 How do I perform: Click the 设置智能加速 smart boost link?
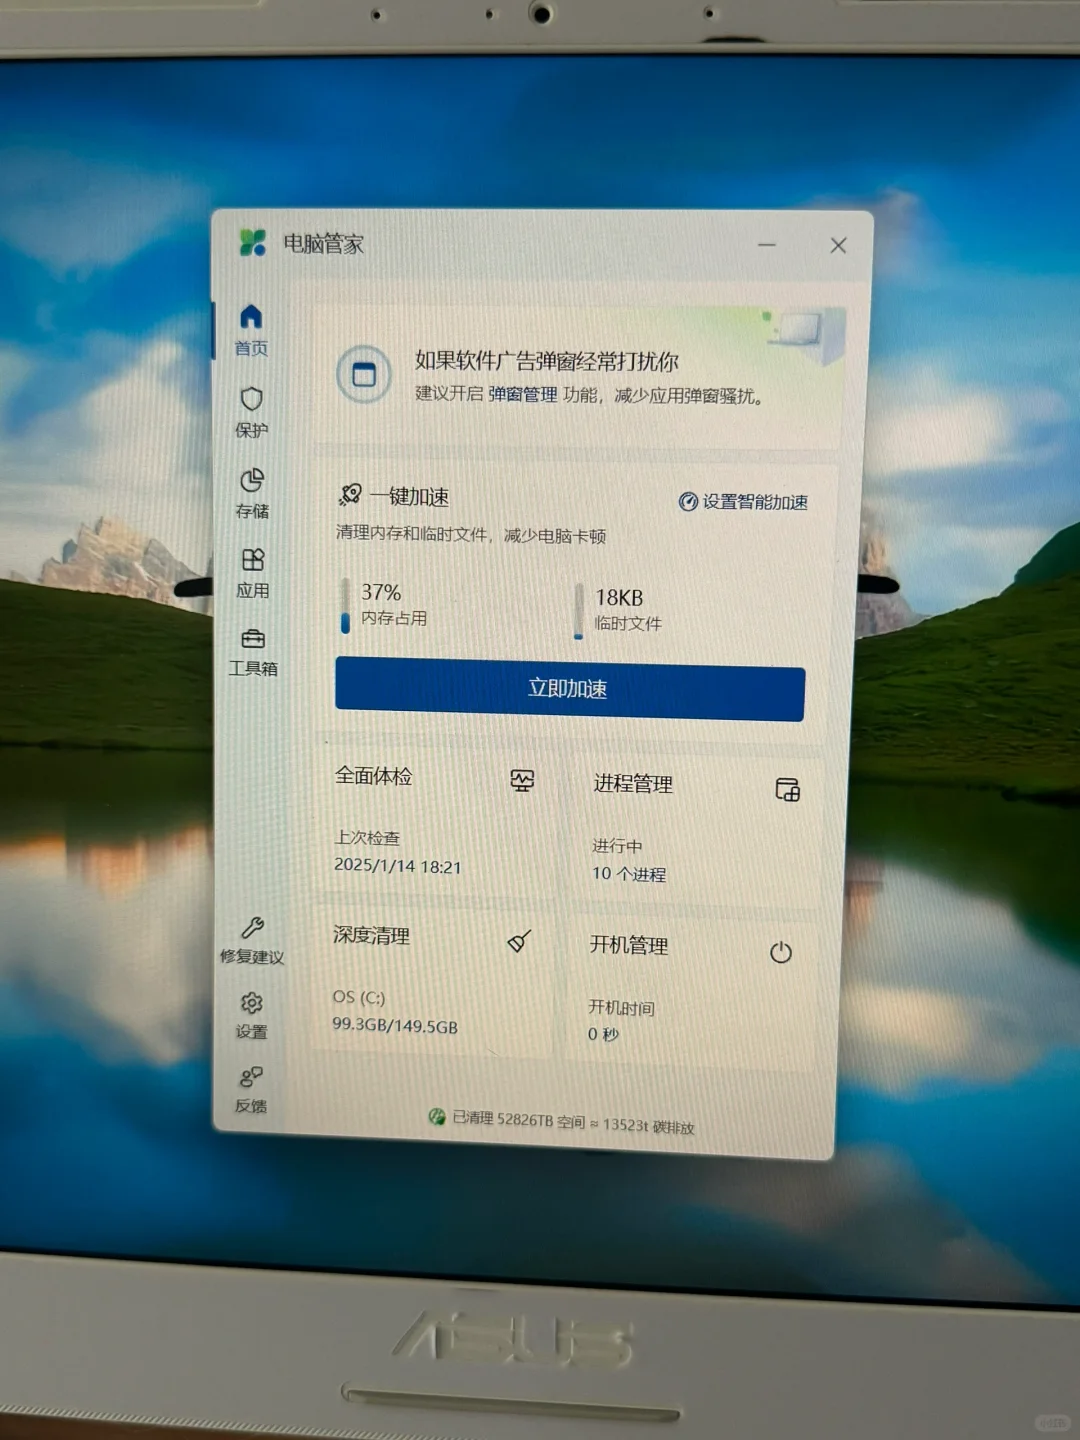click(745, 503)
